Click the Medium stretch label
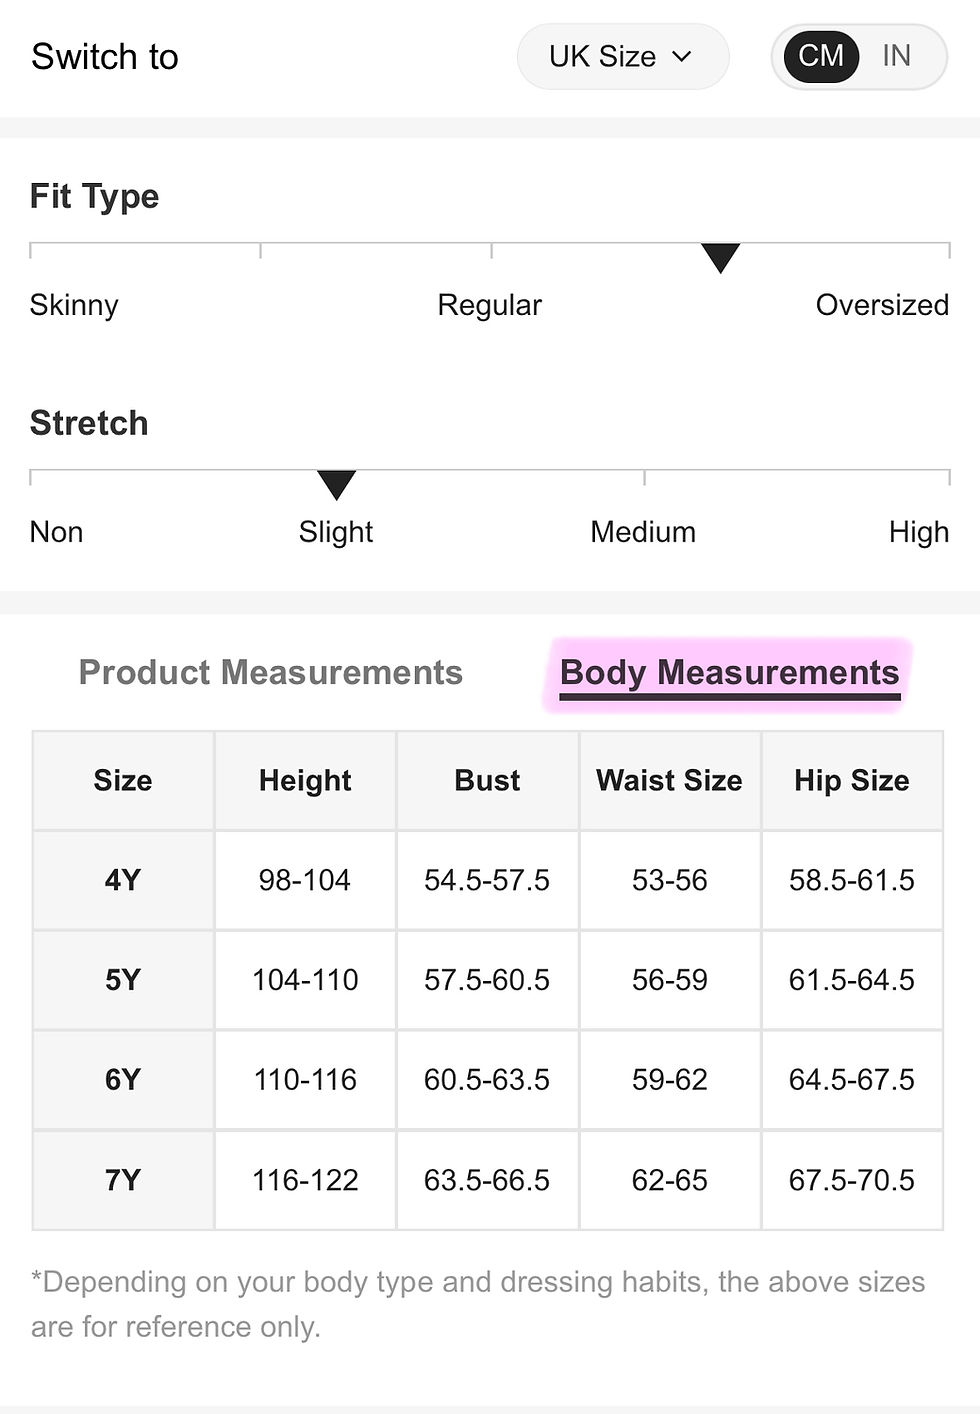The image size is (980, 1414). [643, 532]
